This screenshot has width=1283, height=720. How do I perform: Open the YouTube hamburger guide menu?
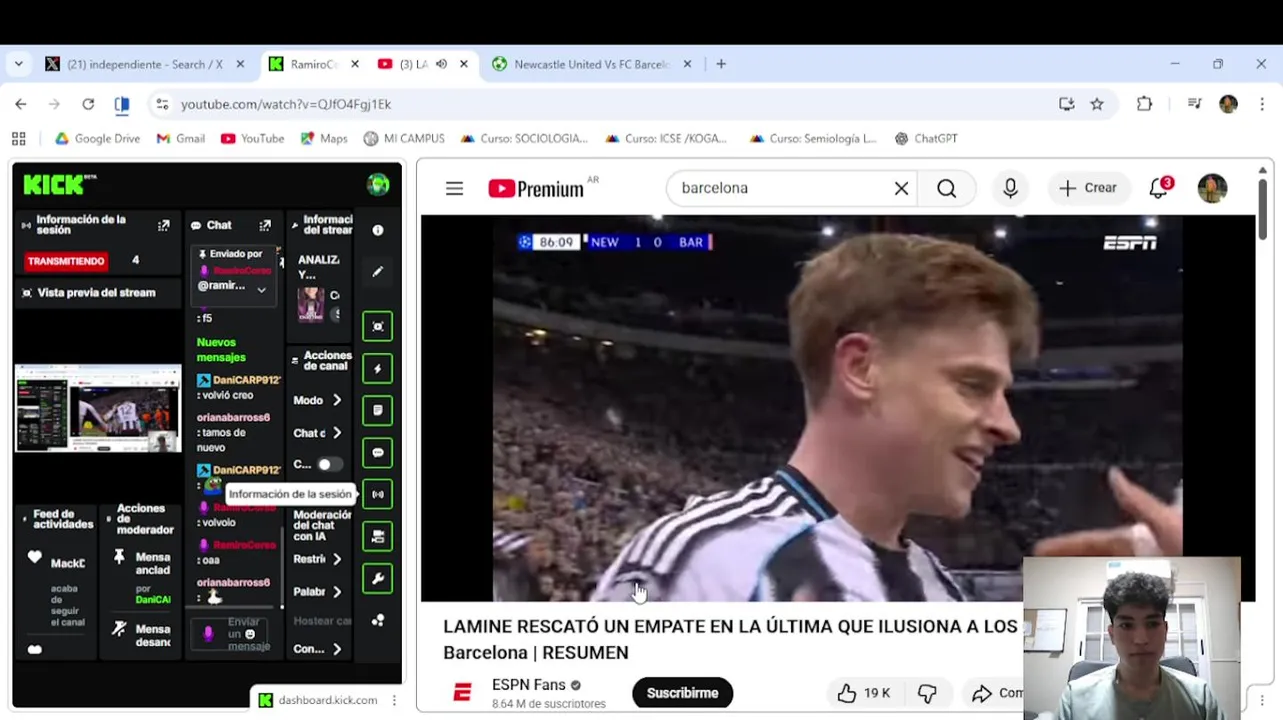click(454, 188)
